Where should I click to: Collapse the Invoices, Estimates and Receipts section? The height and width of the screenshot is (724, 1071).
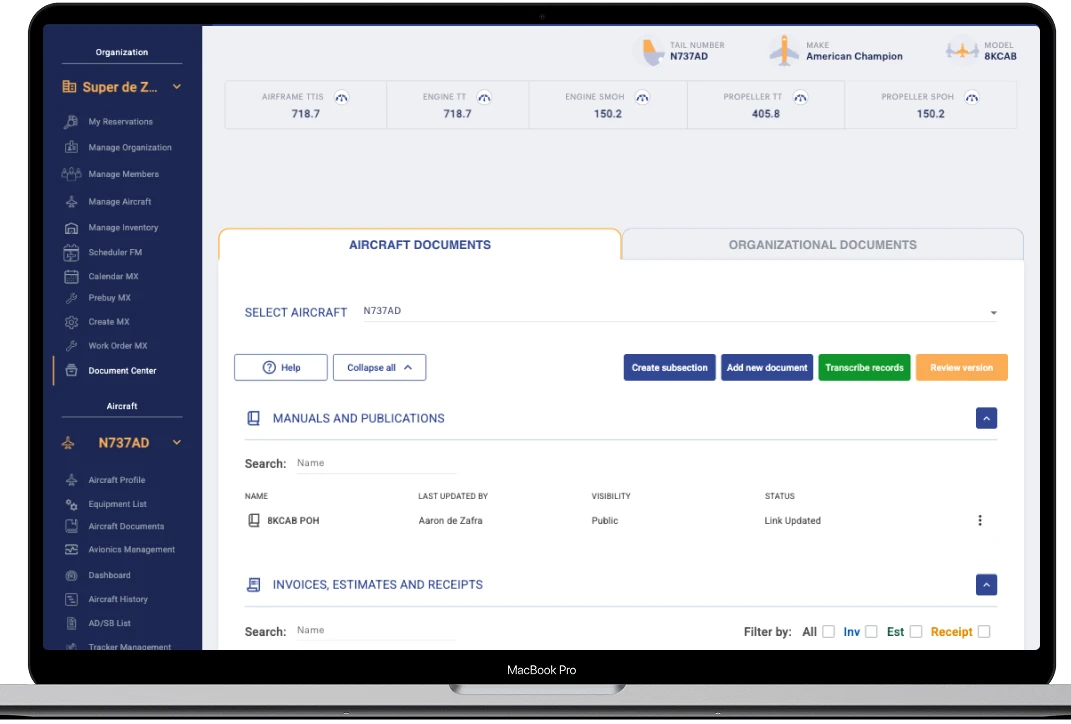[986, 585]
